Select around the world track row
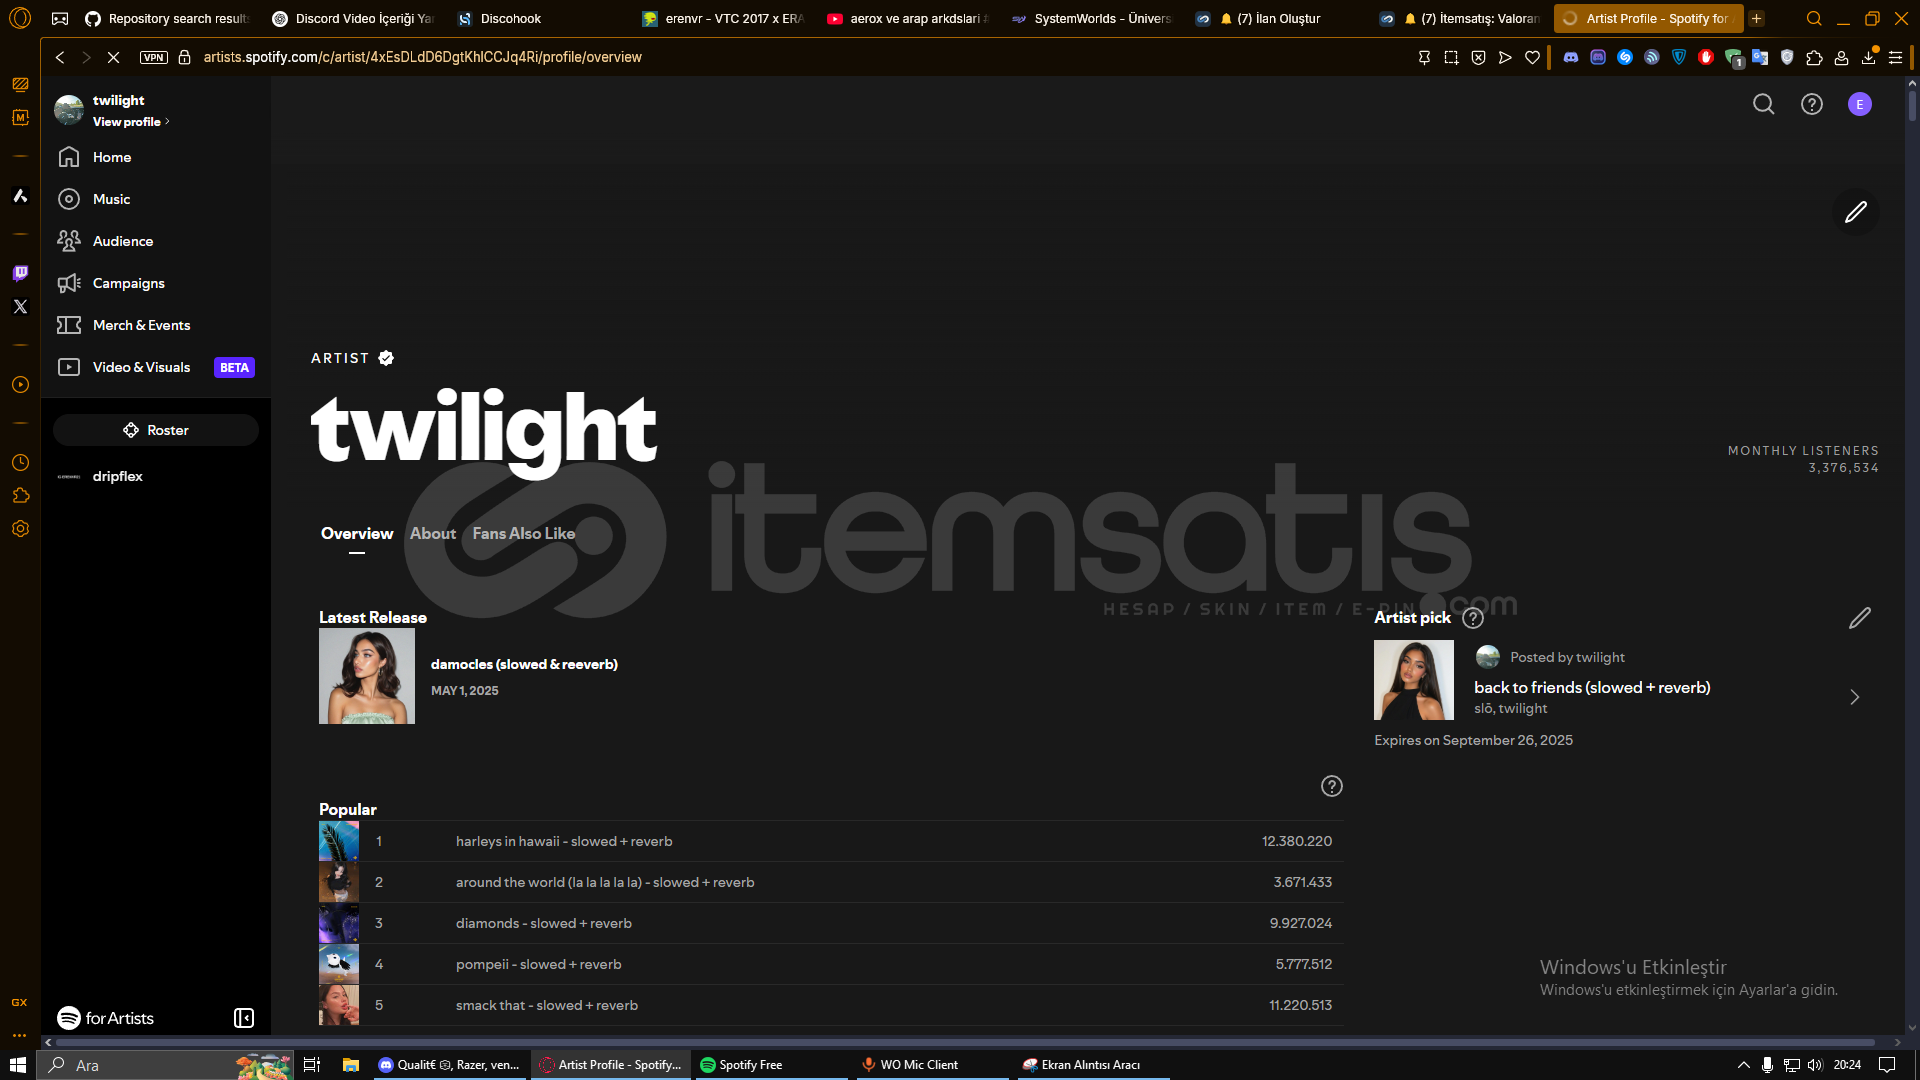The width and height of the screenshot is (1920, 1080). (x=831, y=882)
